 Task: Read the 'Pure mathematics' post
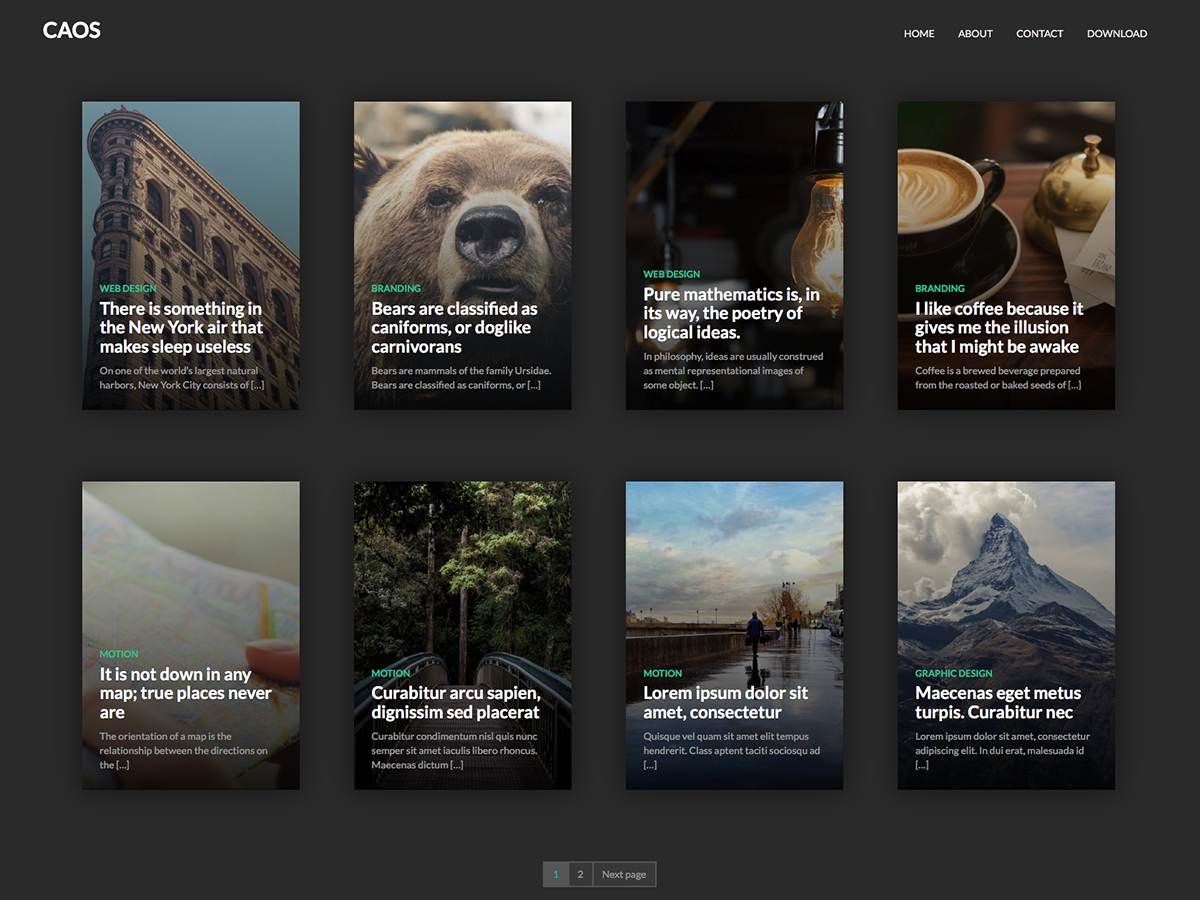point(730,312)
